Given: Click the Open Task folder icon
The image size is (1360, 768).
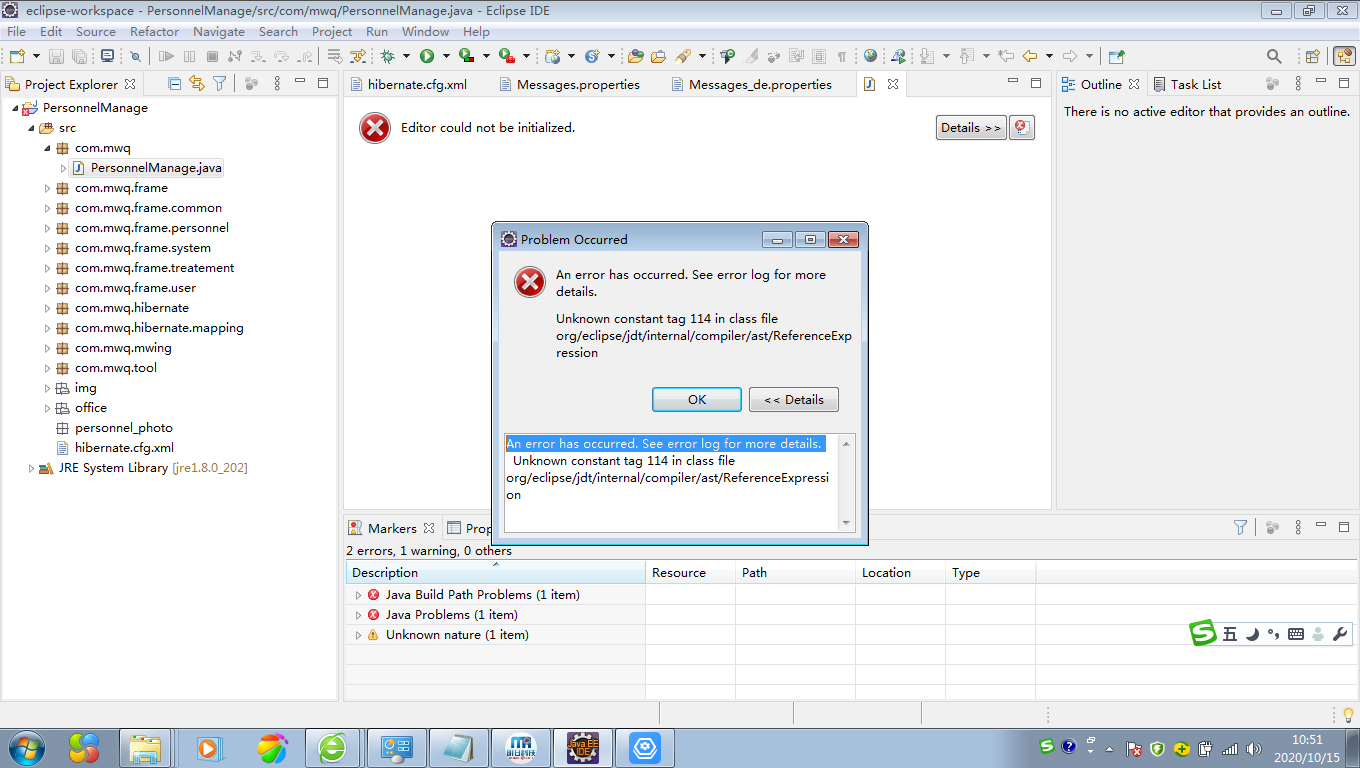Looking at the screenshot, I should (659, 57).
